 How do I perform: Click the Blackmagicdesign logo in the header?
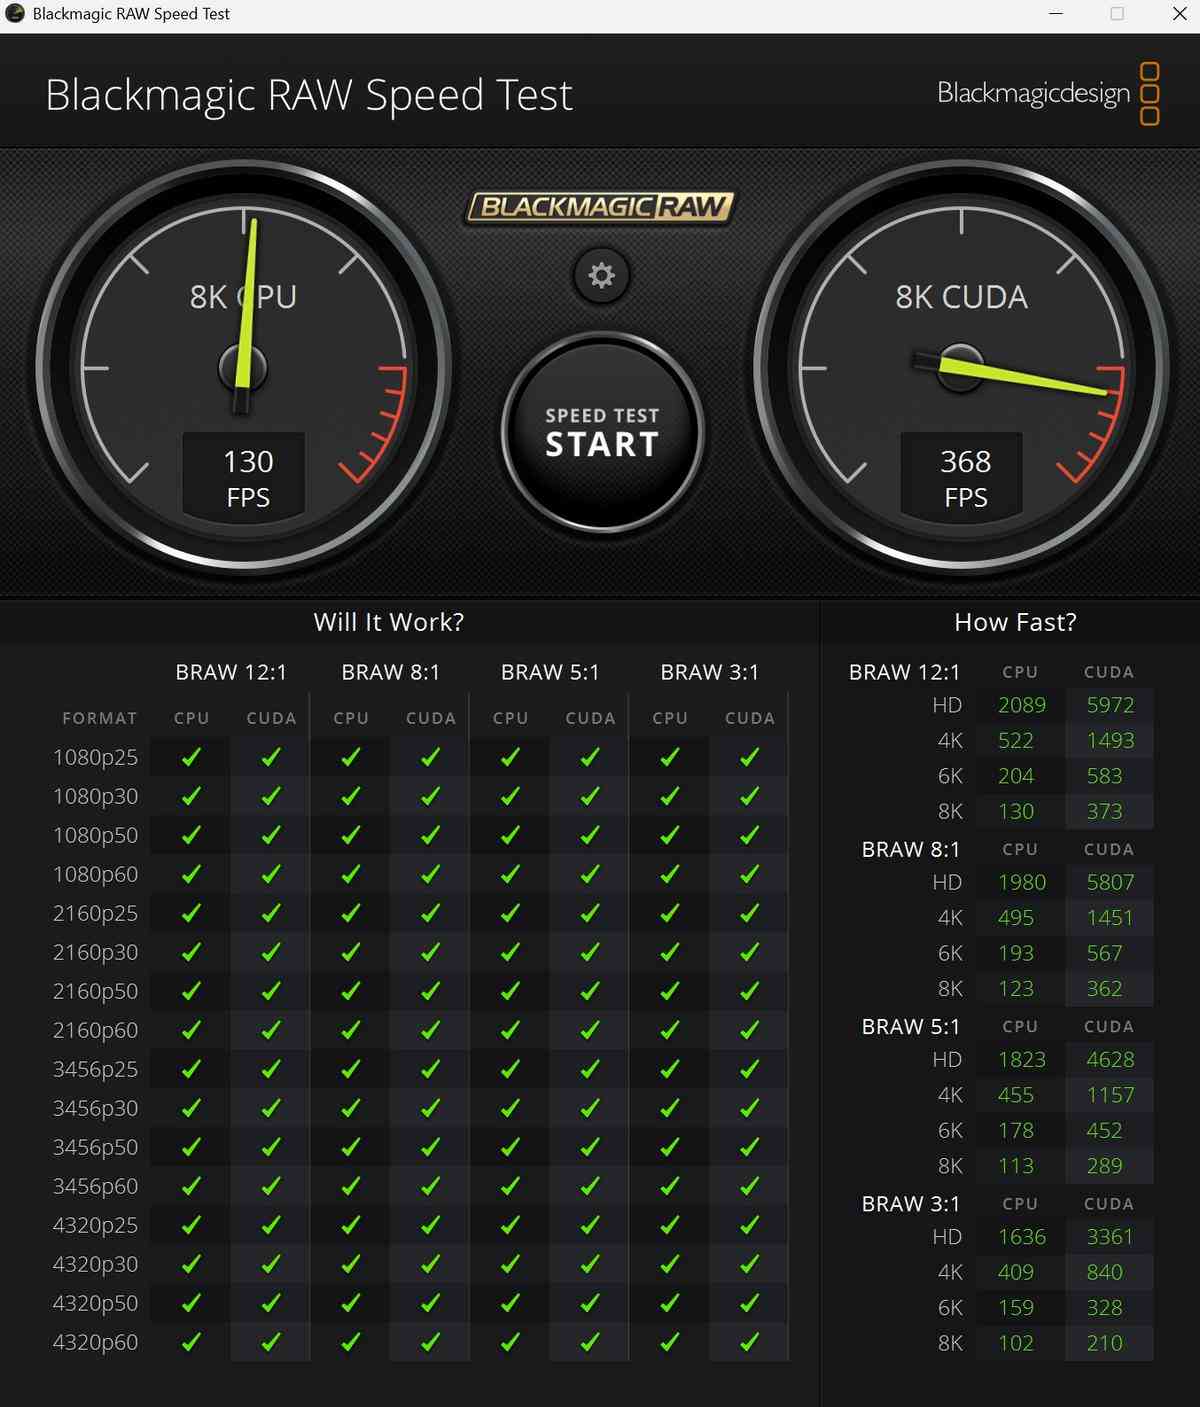[1047, 94]
